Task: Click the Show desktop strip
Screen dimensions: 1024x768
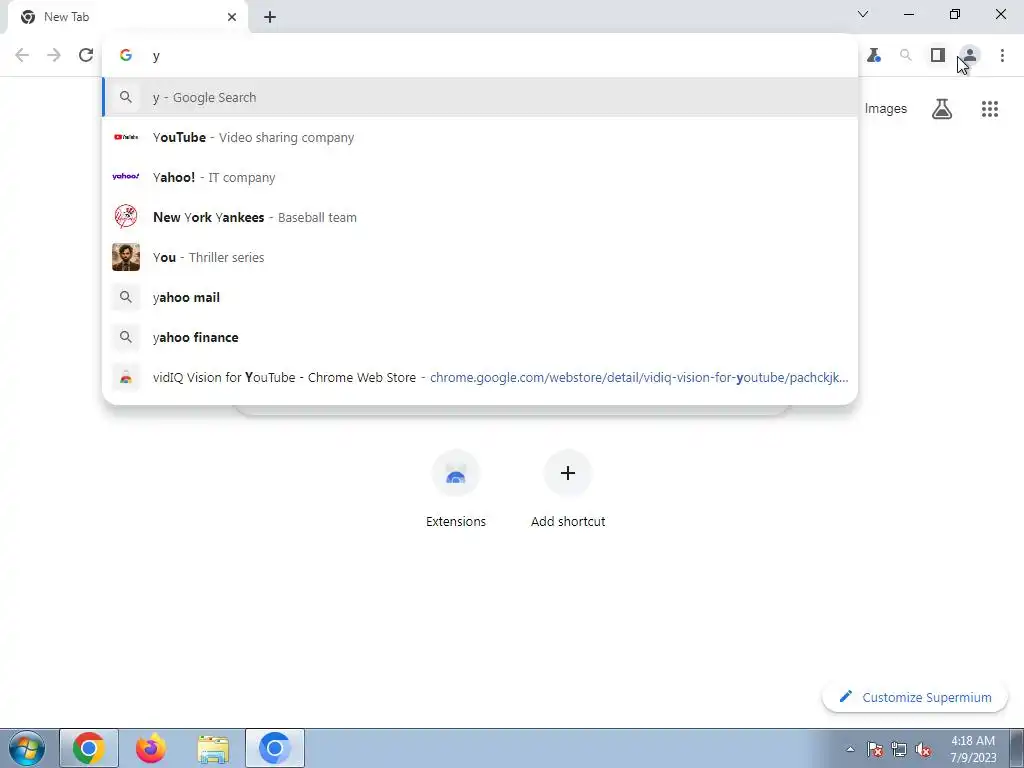Action: 1016,748
